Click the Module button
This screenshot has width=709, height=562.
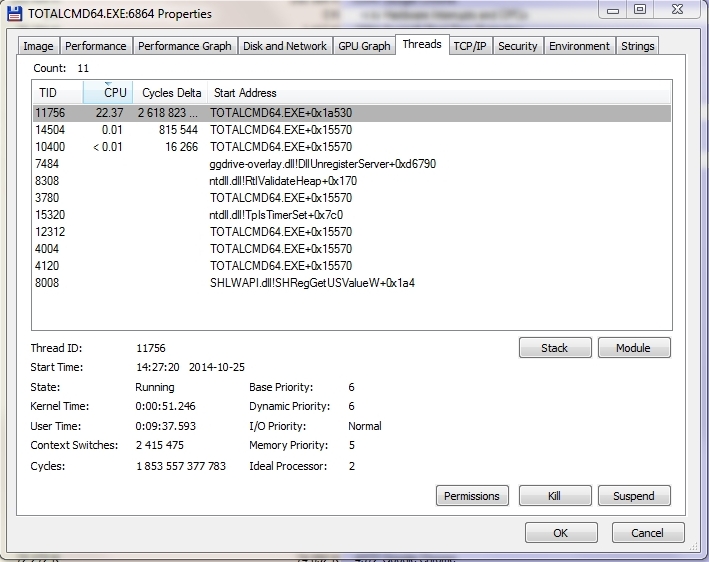pos(634,348)
